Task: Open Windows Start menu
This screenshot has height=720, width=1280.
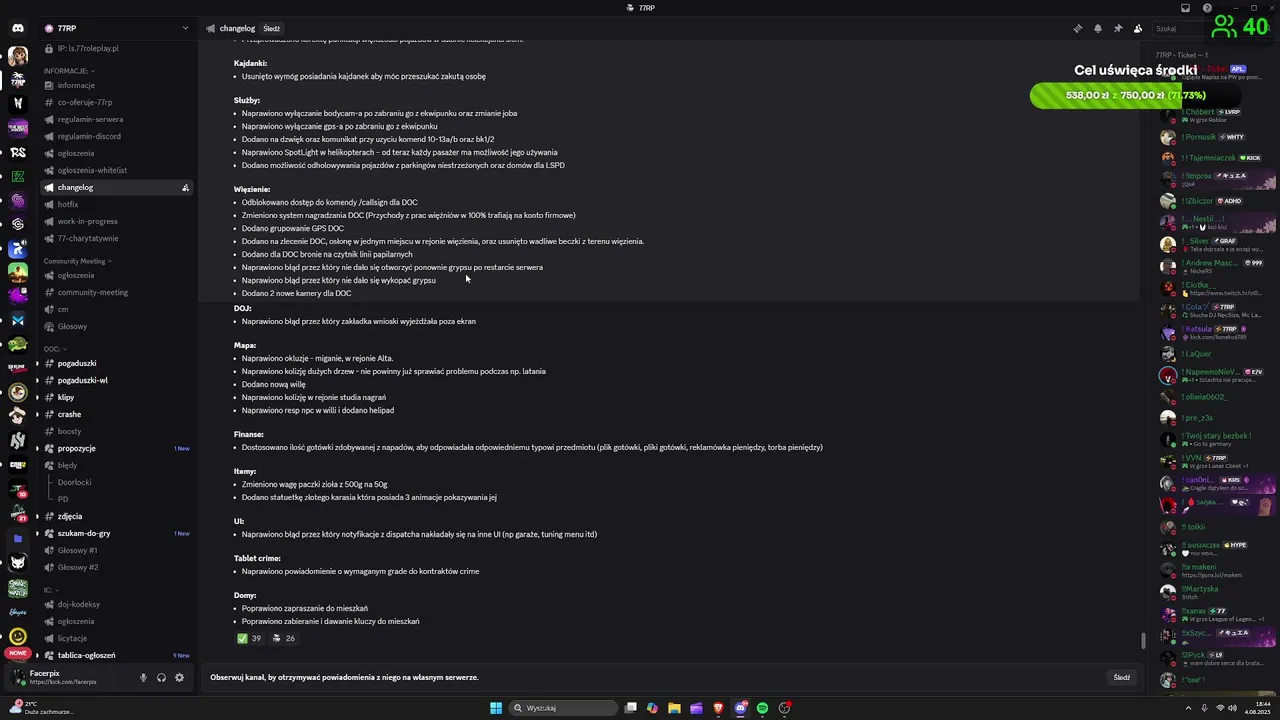Action: coord(496,708)
